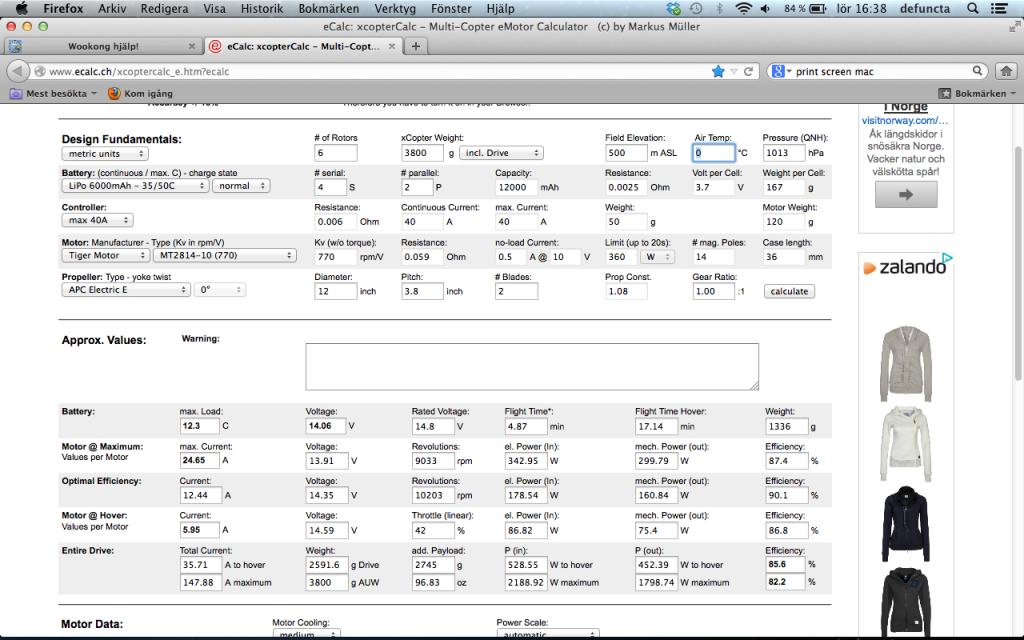Close the eCalc xcopterCalc tab
This screenshot has height=640, width=1024.
392,46
